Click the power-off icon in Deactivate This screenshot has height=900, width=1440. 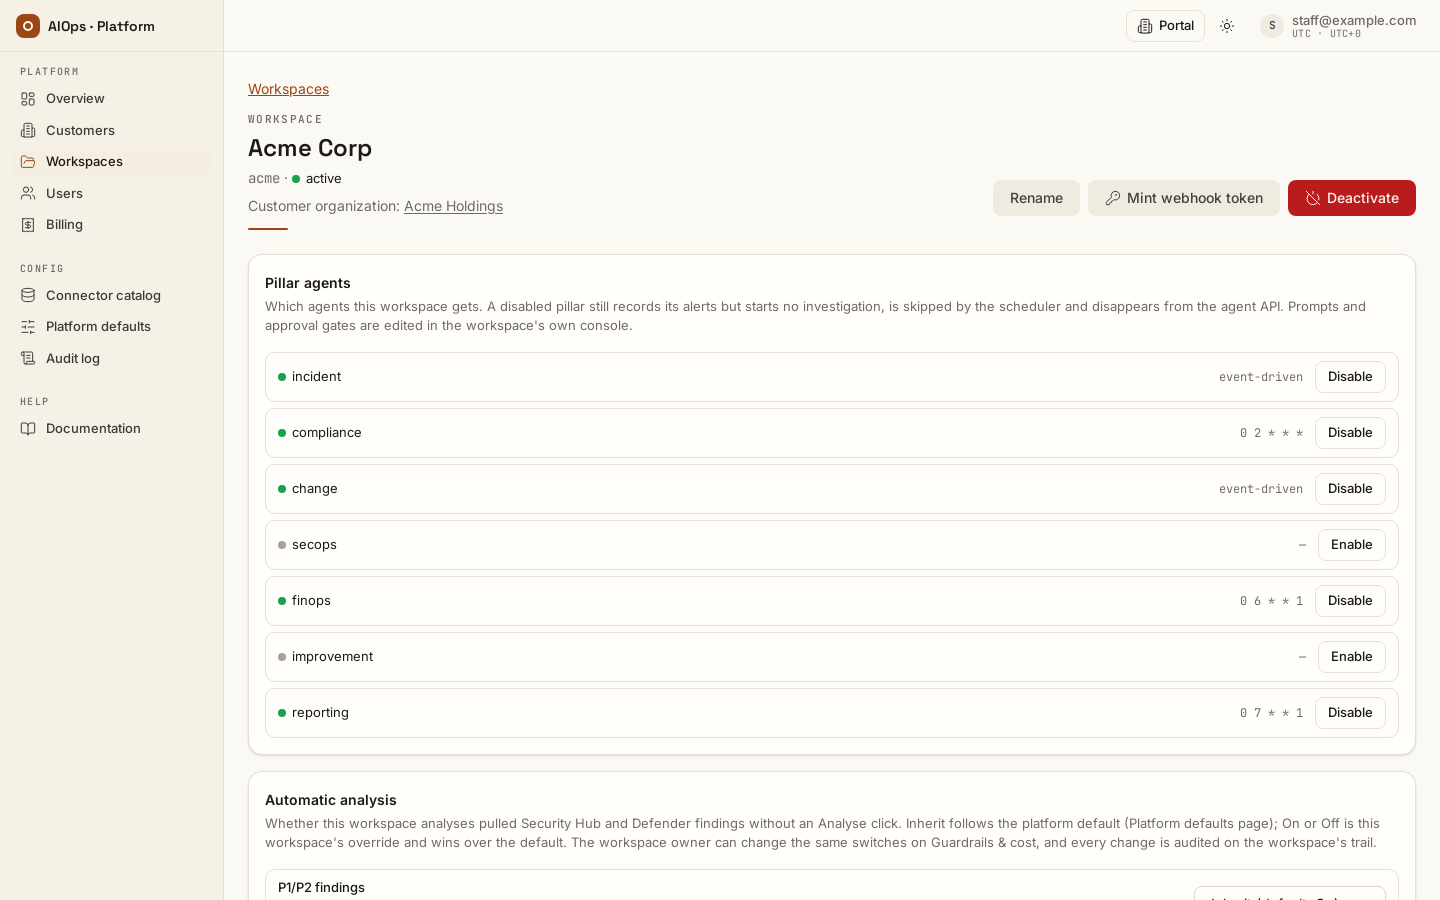(x=1313, y=198)
